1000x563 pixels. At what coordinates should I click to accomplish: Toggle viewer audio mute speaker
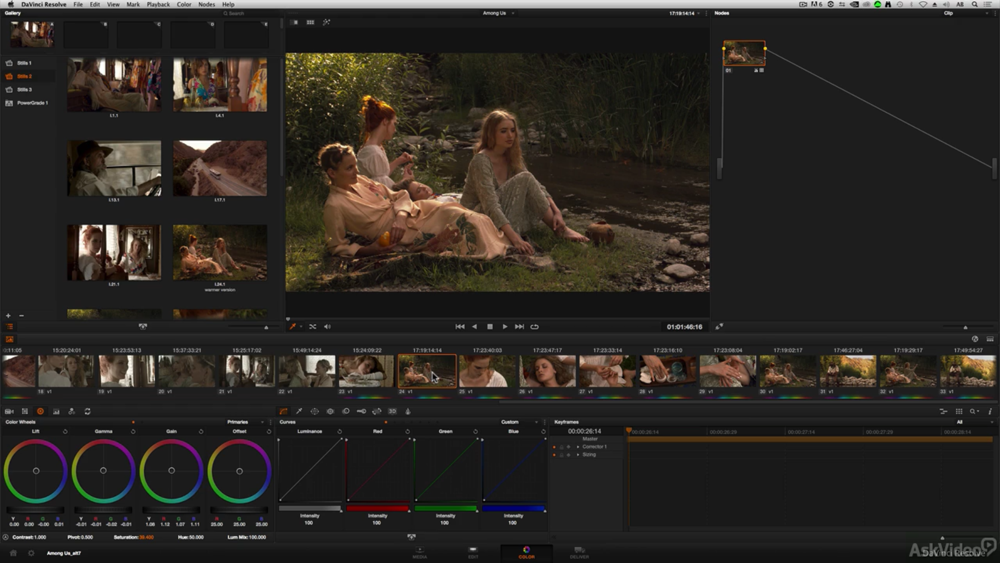(x=327, y=326)
